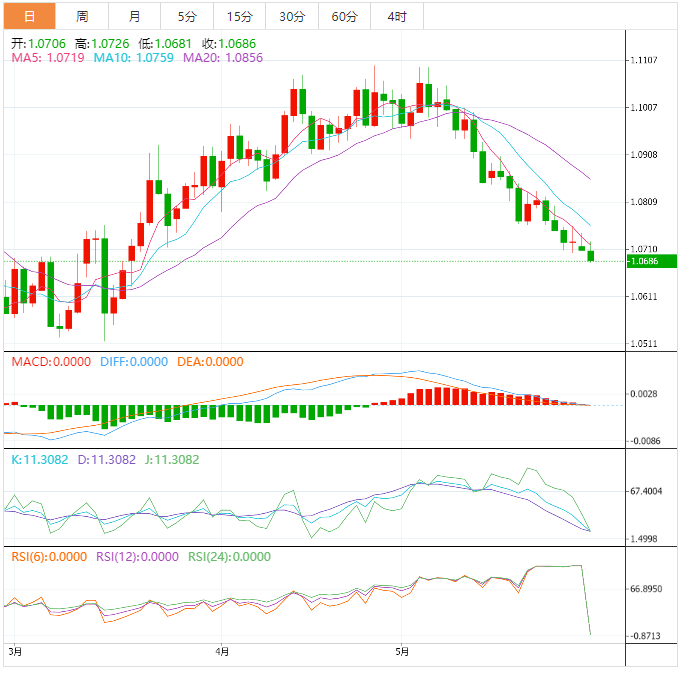The image size is (684, 674).
Task: Click the RSI(6):0.0000 label
Action: pyautogui.click(x=49, y=557)
